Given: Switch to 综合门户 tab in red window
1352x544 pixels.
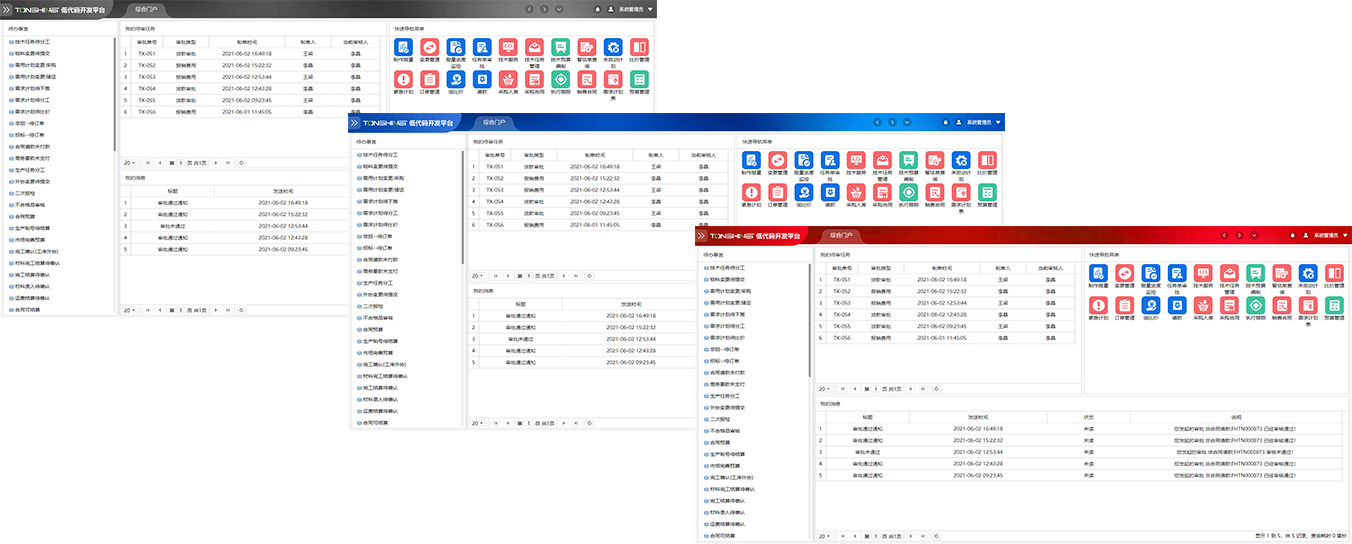Looking at the screenshot, I should click(840, 236).
